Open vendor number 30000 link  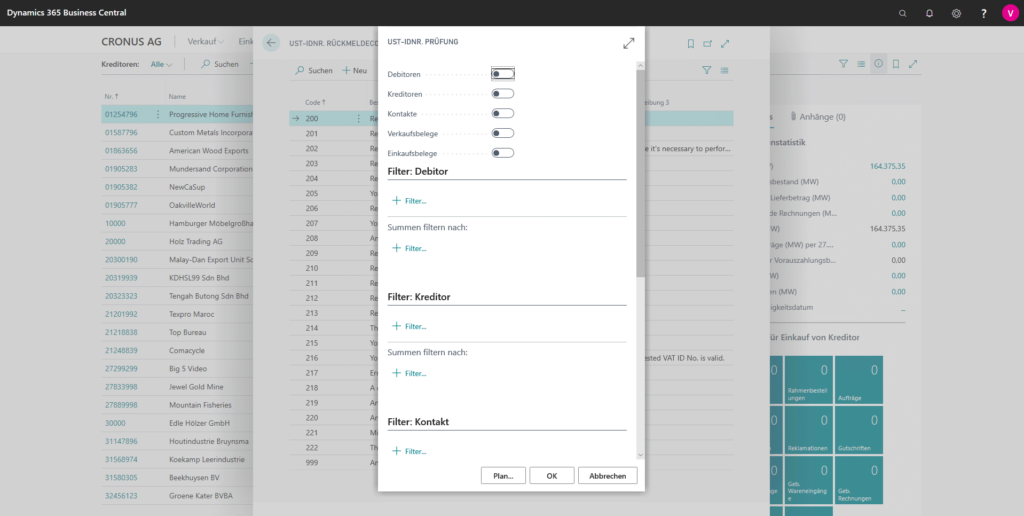click(x=115, y=423)
